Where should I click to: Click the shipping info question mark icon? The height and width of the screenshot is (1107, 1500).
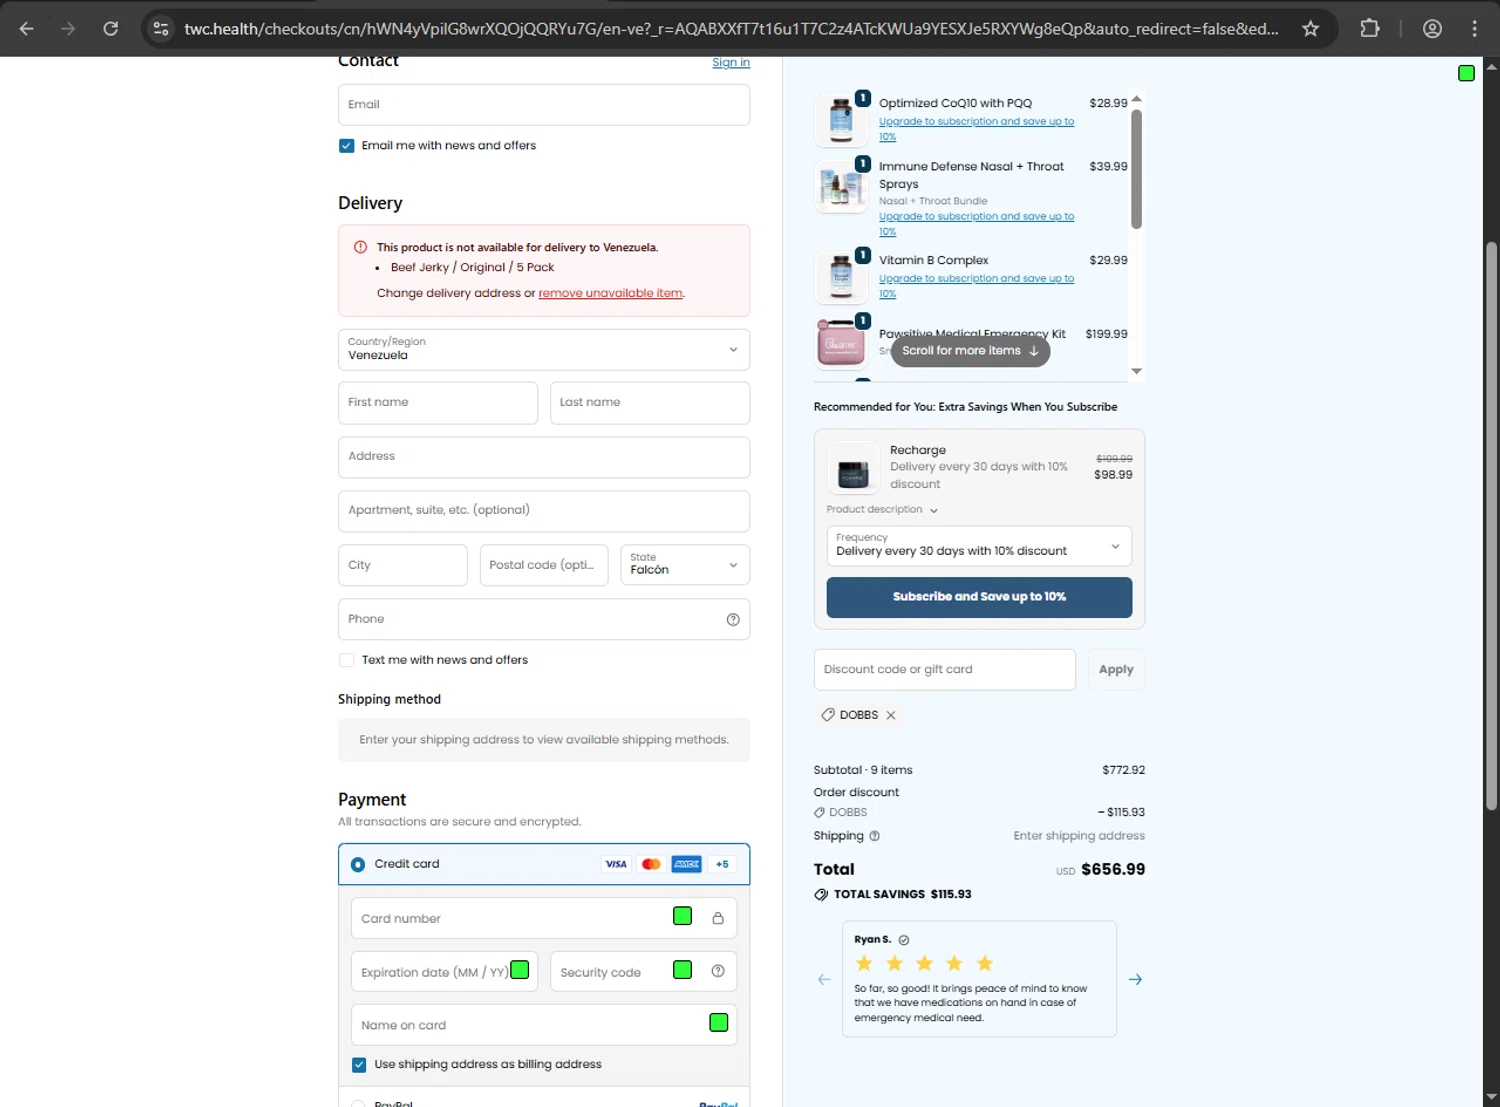coord(875,836)
